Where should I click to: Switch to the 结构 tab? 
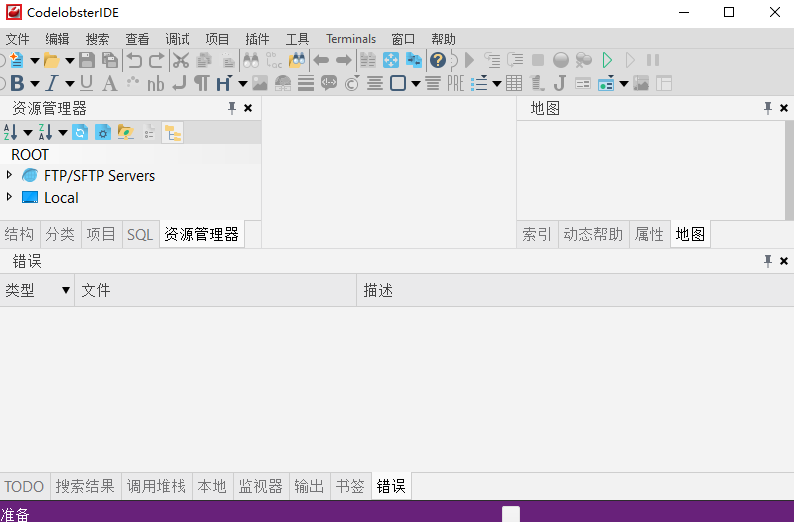[19, 234]
